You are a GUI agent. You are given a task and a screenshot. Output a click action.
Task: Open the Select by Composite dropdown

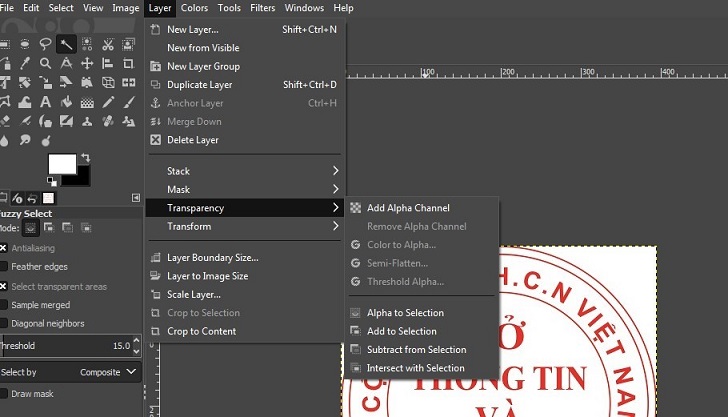tap(108, 372)
